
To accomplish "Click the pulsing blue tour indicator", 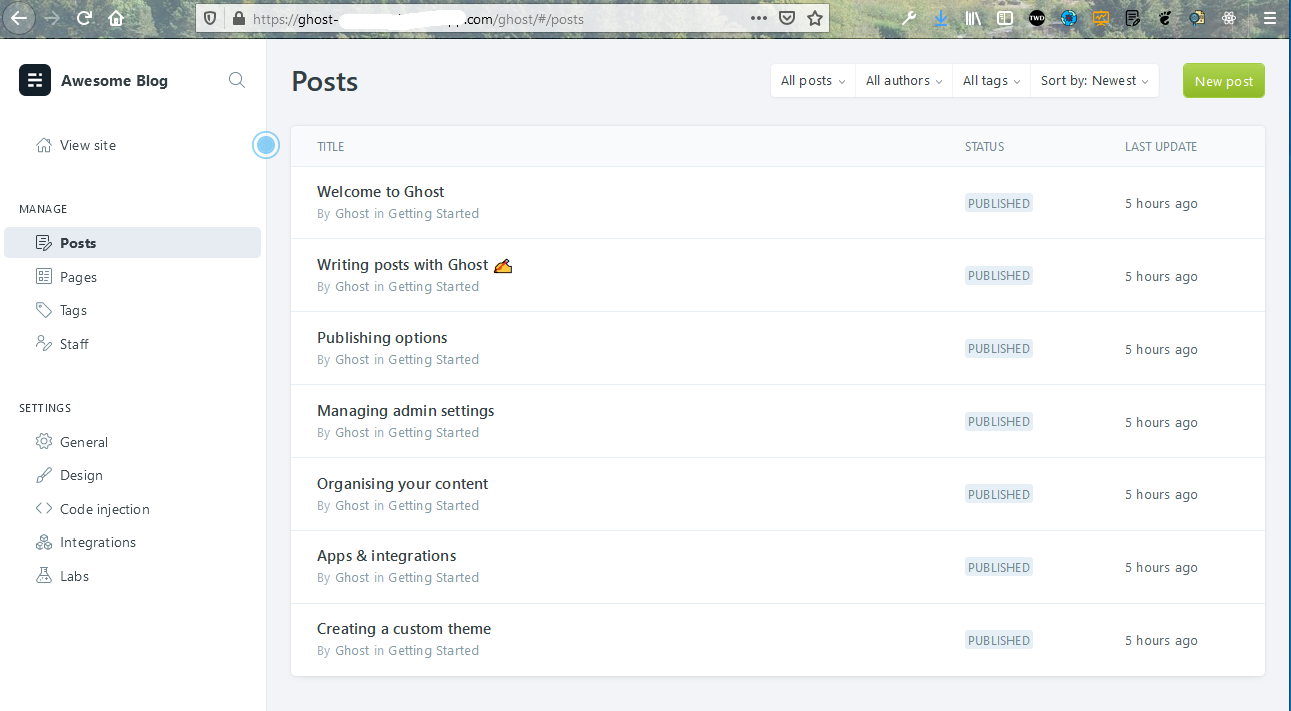I will [266, 146].
